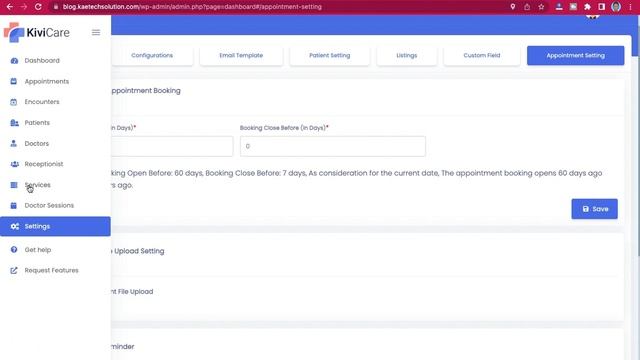Save the appointment booking settings
This screenshot has width=640, height=360.
[x=594, y=209]
